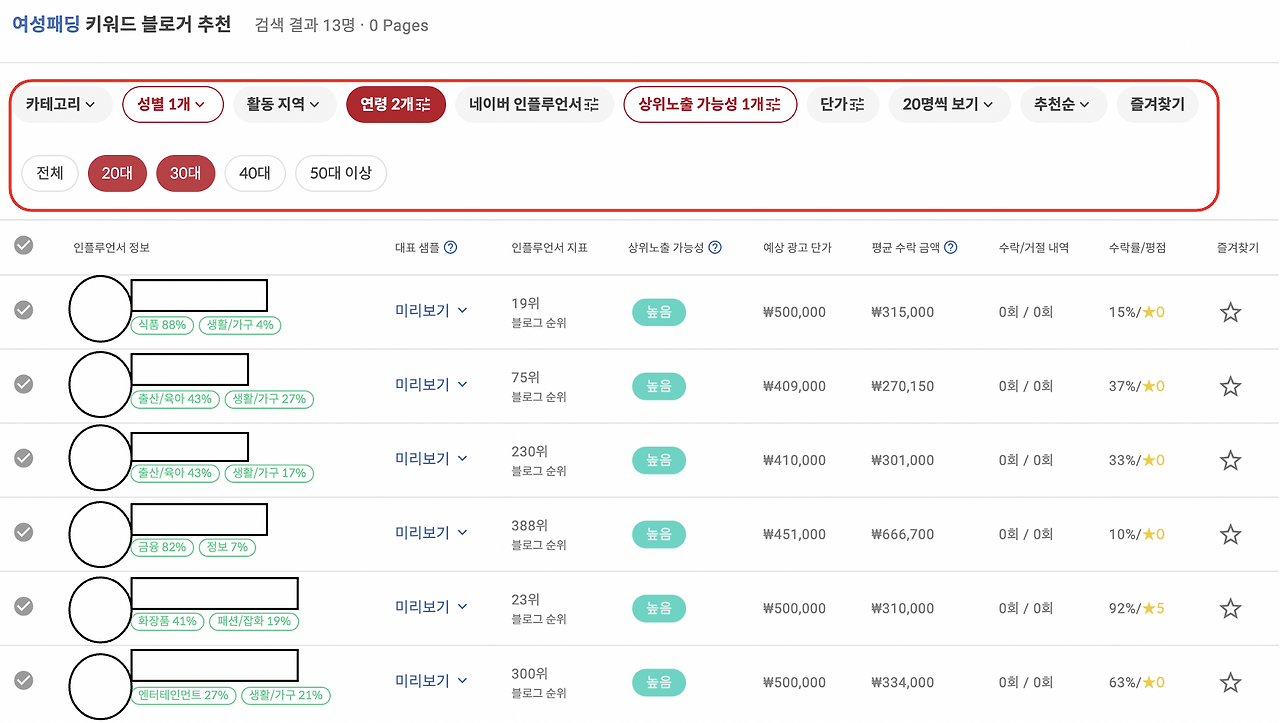Star the last visible influencer row

1230,683
